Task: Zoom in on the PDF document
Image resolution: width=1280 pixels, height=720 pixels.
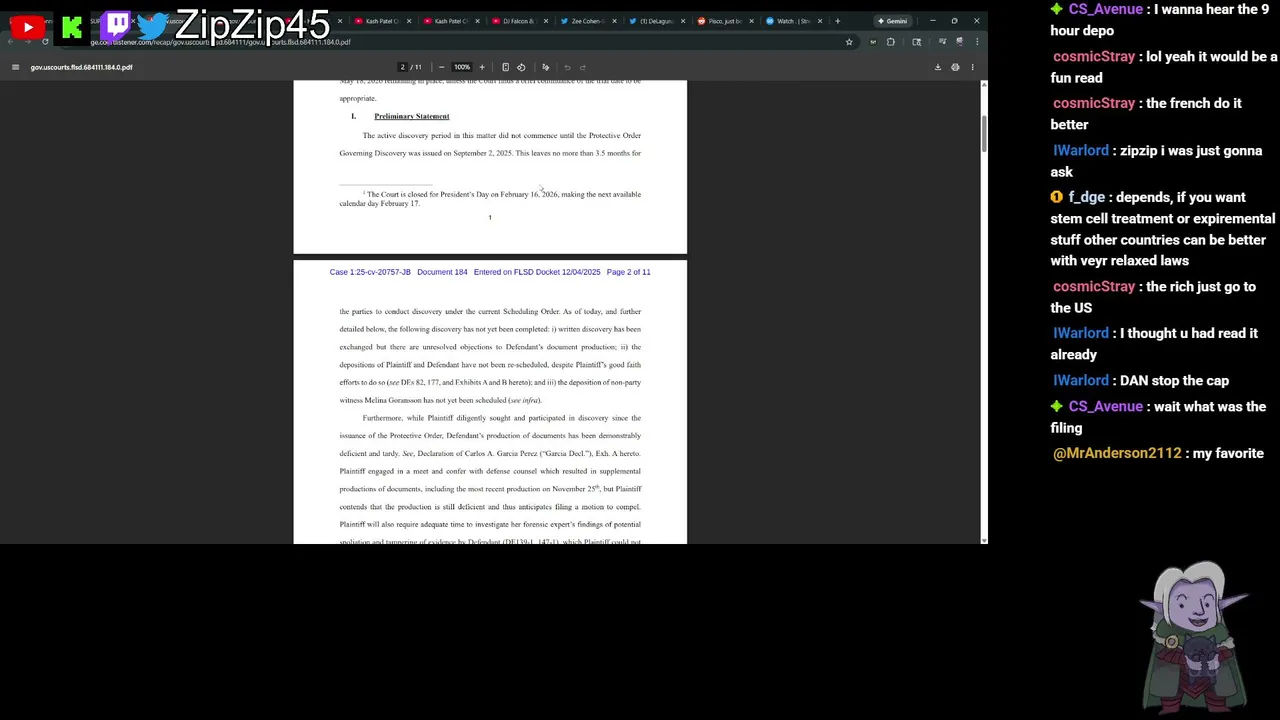Action: (482, 67)
